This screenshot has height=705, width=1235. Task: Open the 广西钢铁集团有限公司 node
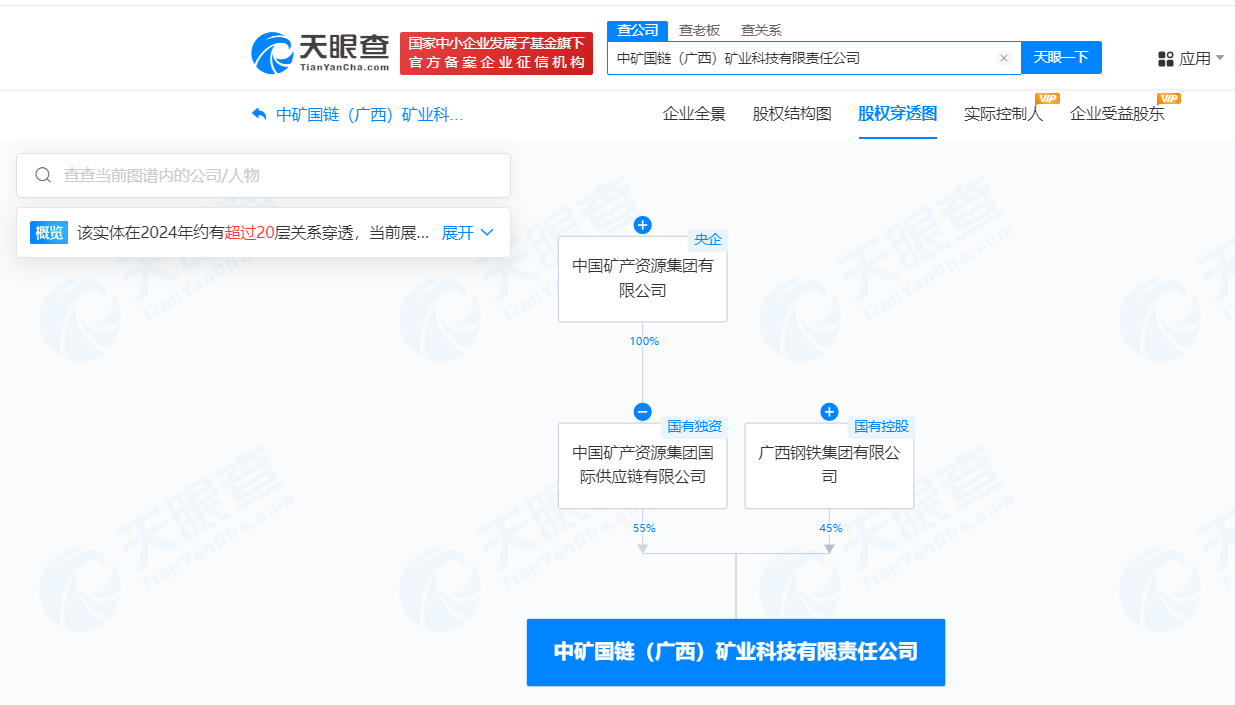tap(829, 465)
